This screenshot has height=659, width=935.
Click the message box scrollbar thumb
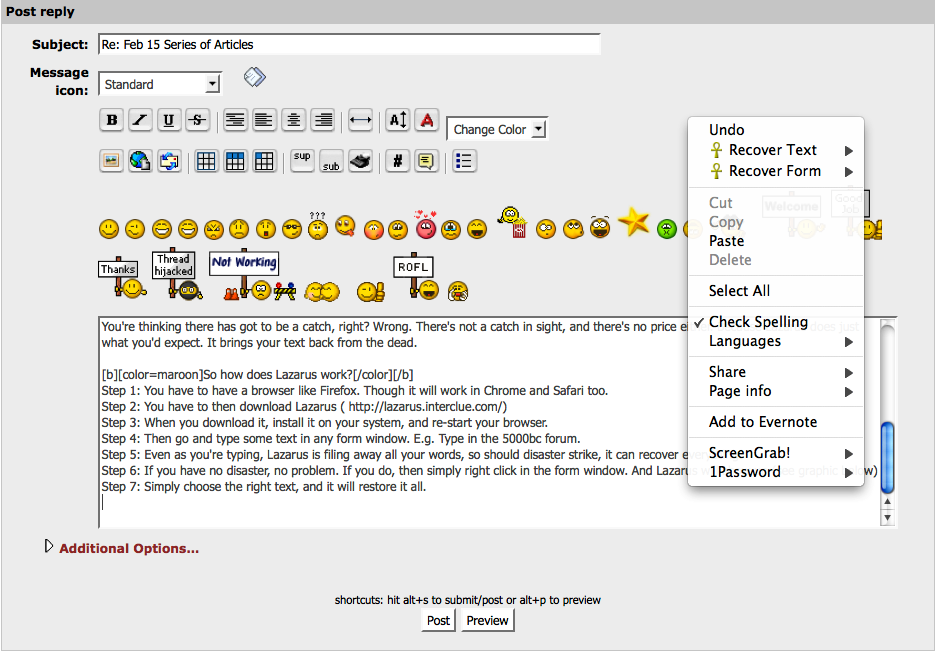[x=887, y=457]
